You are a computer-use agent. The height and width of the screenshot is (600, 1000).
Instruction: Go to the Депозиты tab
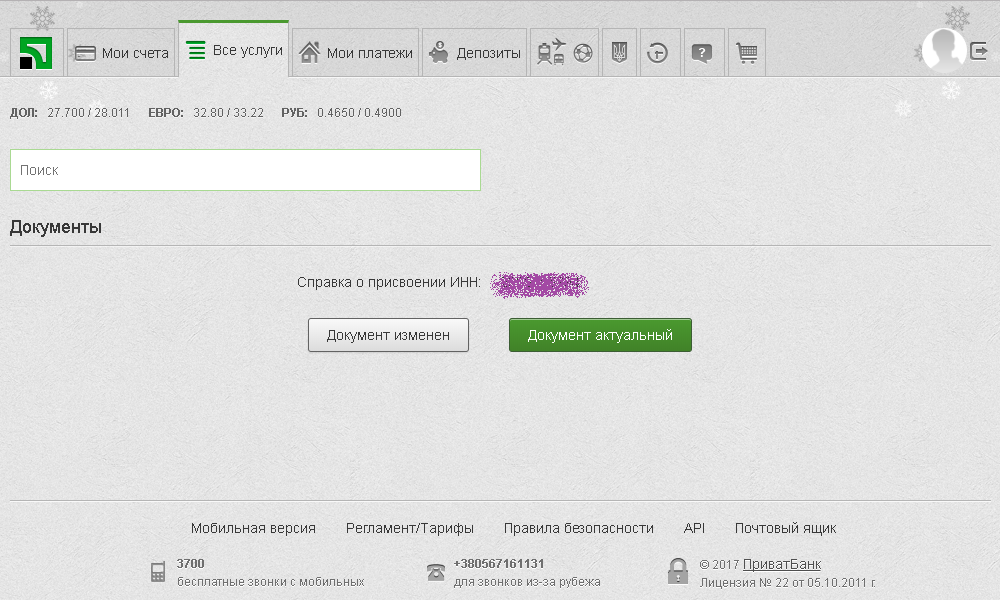(474, 53)
